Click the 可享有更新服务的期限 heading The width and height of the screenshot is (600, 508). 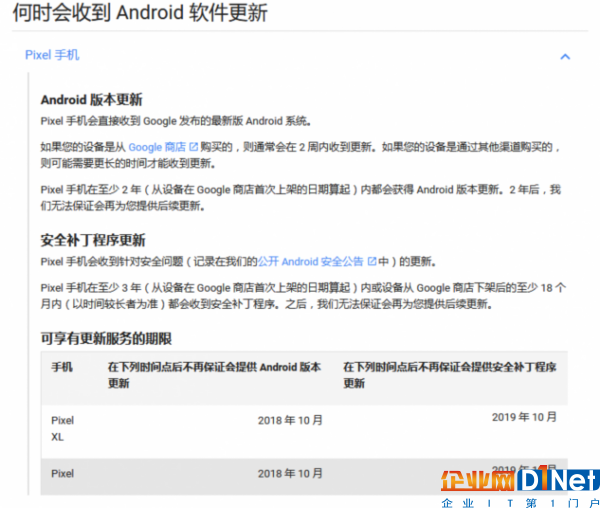click(106, 339)
